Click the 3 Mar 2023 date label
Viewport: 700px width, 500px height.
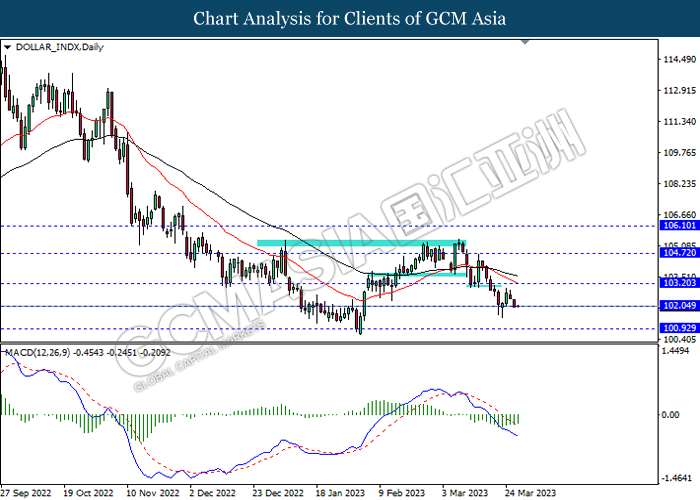point(465,493)
